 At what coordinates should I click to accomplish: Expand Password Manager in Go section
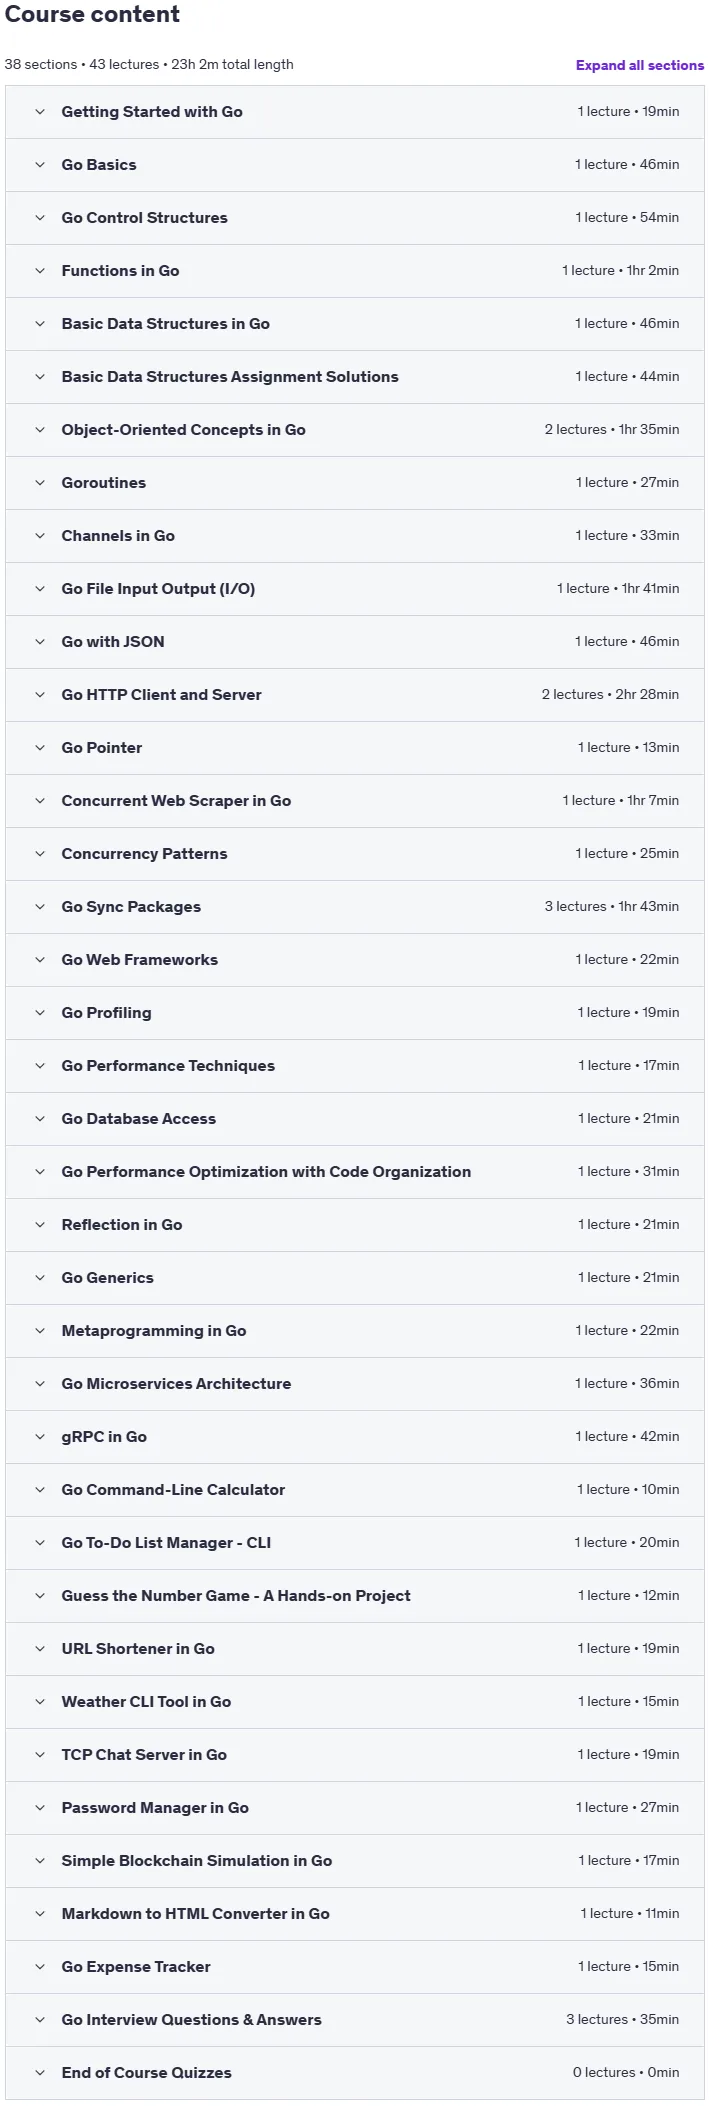point(355,1808)
